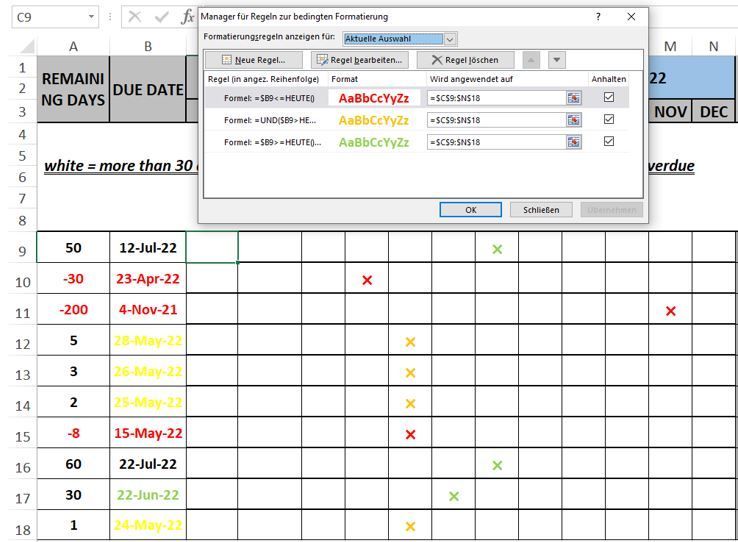This screenshot has width=738, height=542.
Task: Close the rules manager dialog with X
Action: tap(631, 17)
